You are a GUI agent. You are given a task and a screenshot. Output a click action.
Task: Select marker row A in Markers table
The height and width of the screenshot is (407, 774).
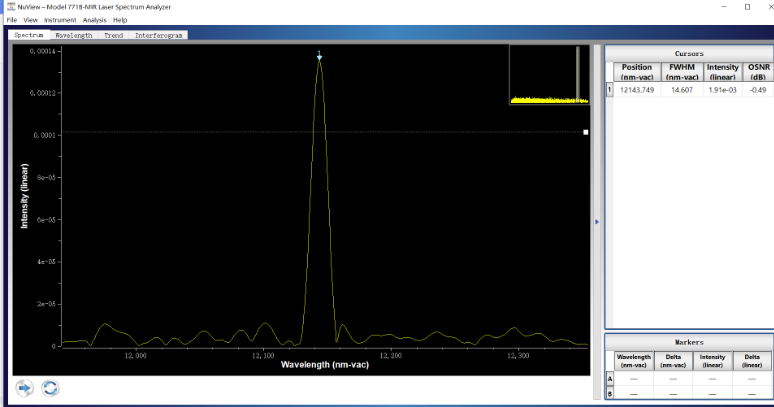point(610,379)
